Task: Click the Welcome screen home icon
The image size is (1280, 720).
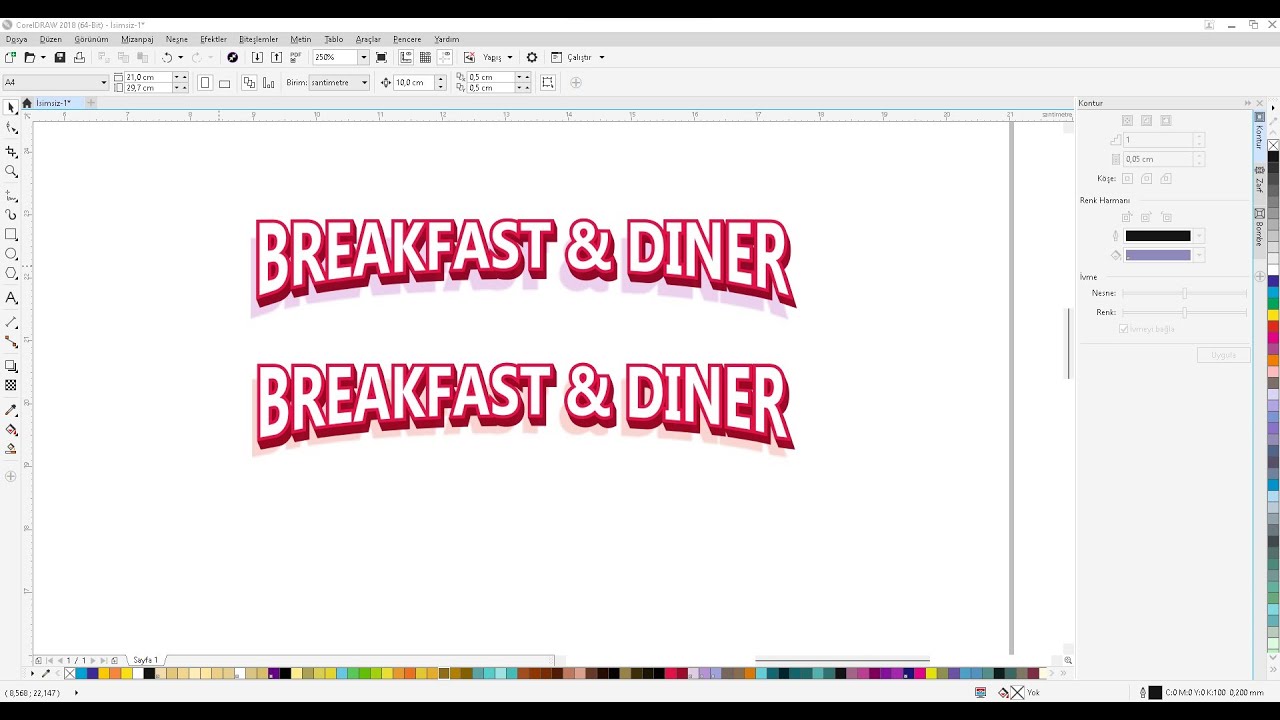Action: [x=27, y=103]
